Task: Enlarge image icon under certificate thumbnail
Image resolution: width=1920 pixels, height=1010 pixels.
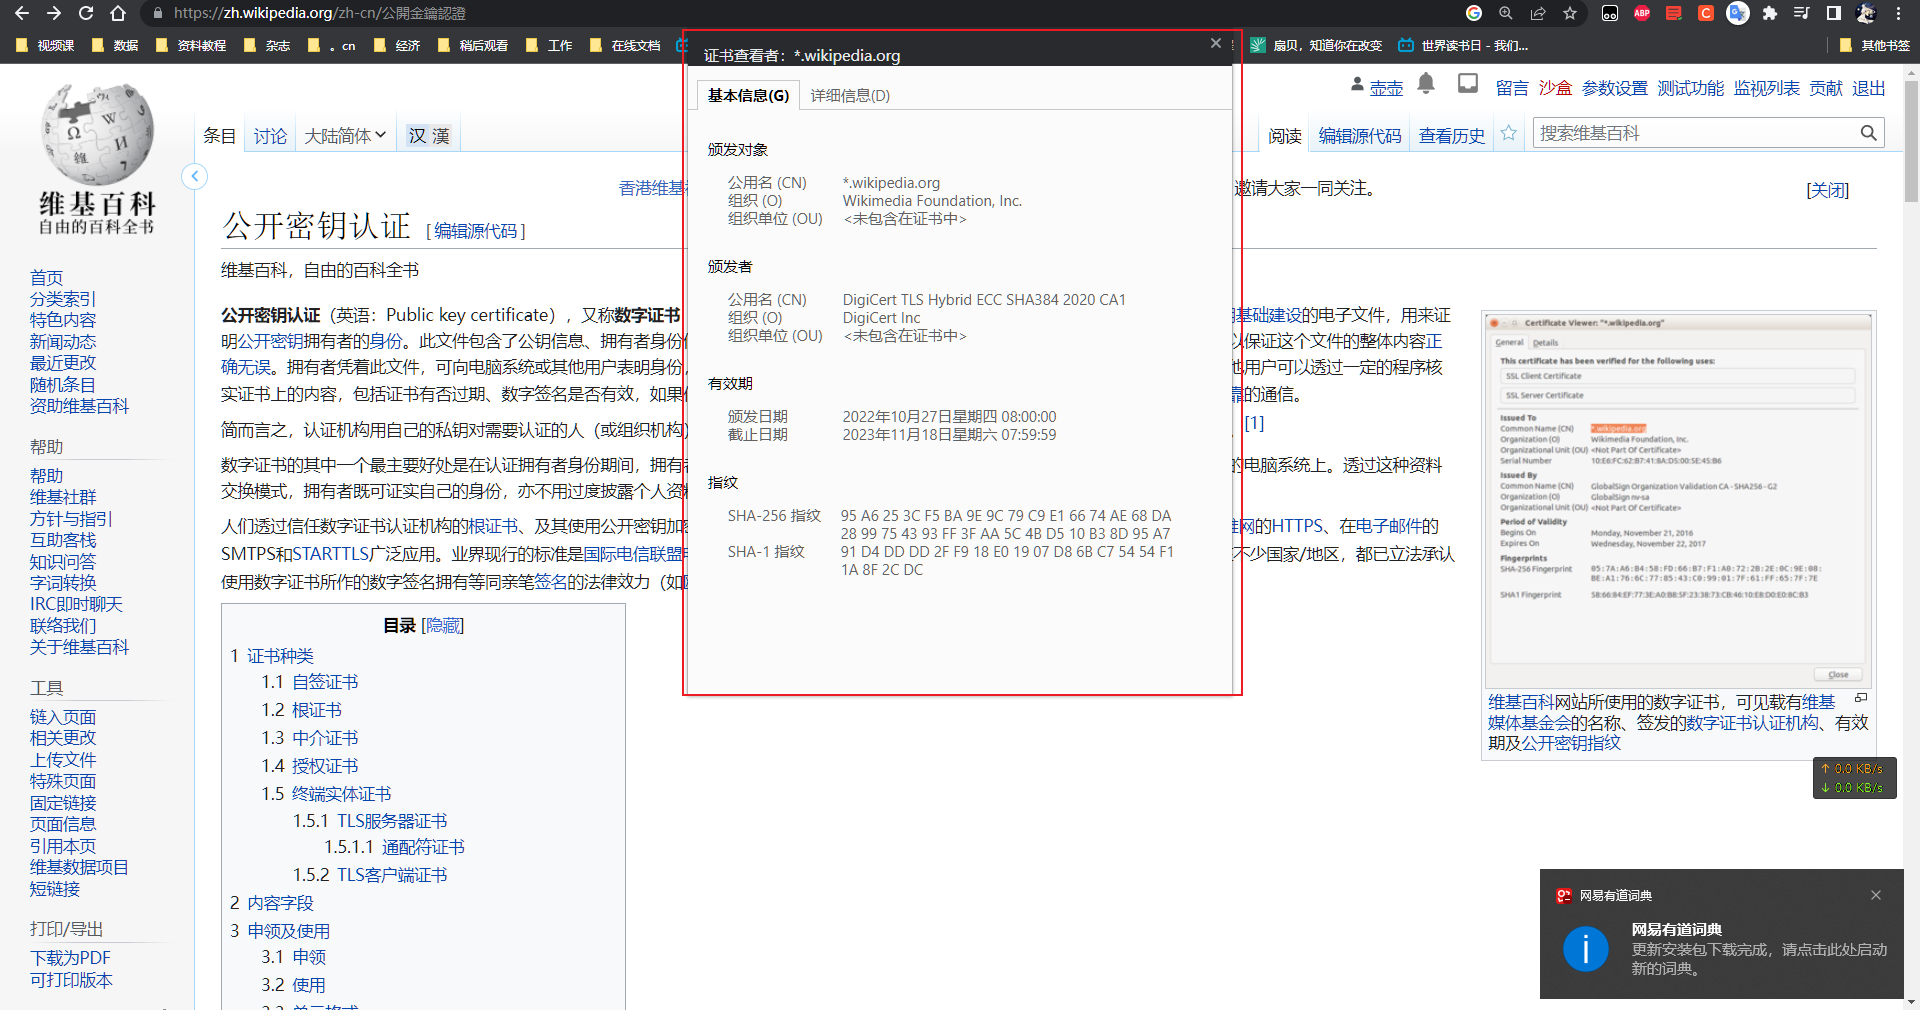Action: (1861, 698)
